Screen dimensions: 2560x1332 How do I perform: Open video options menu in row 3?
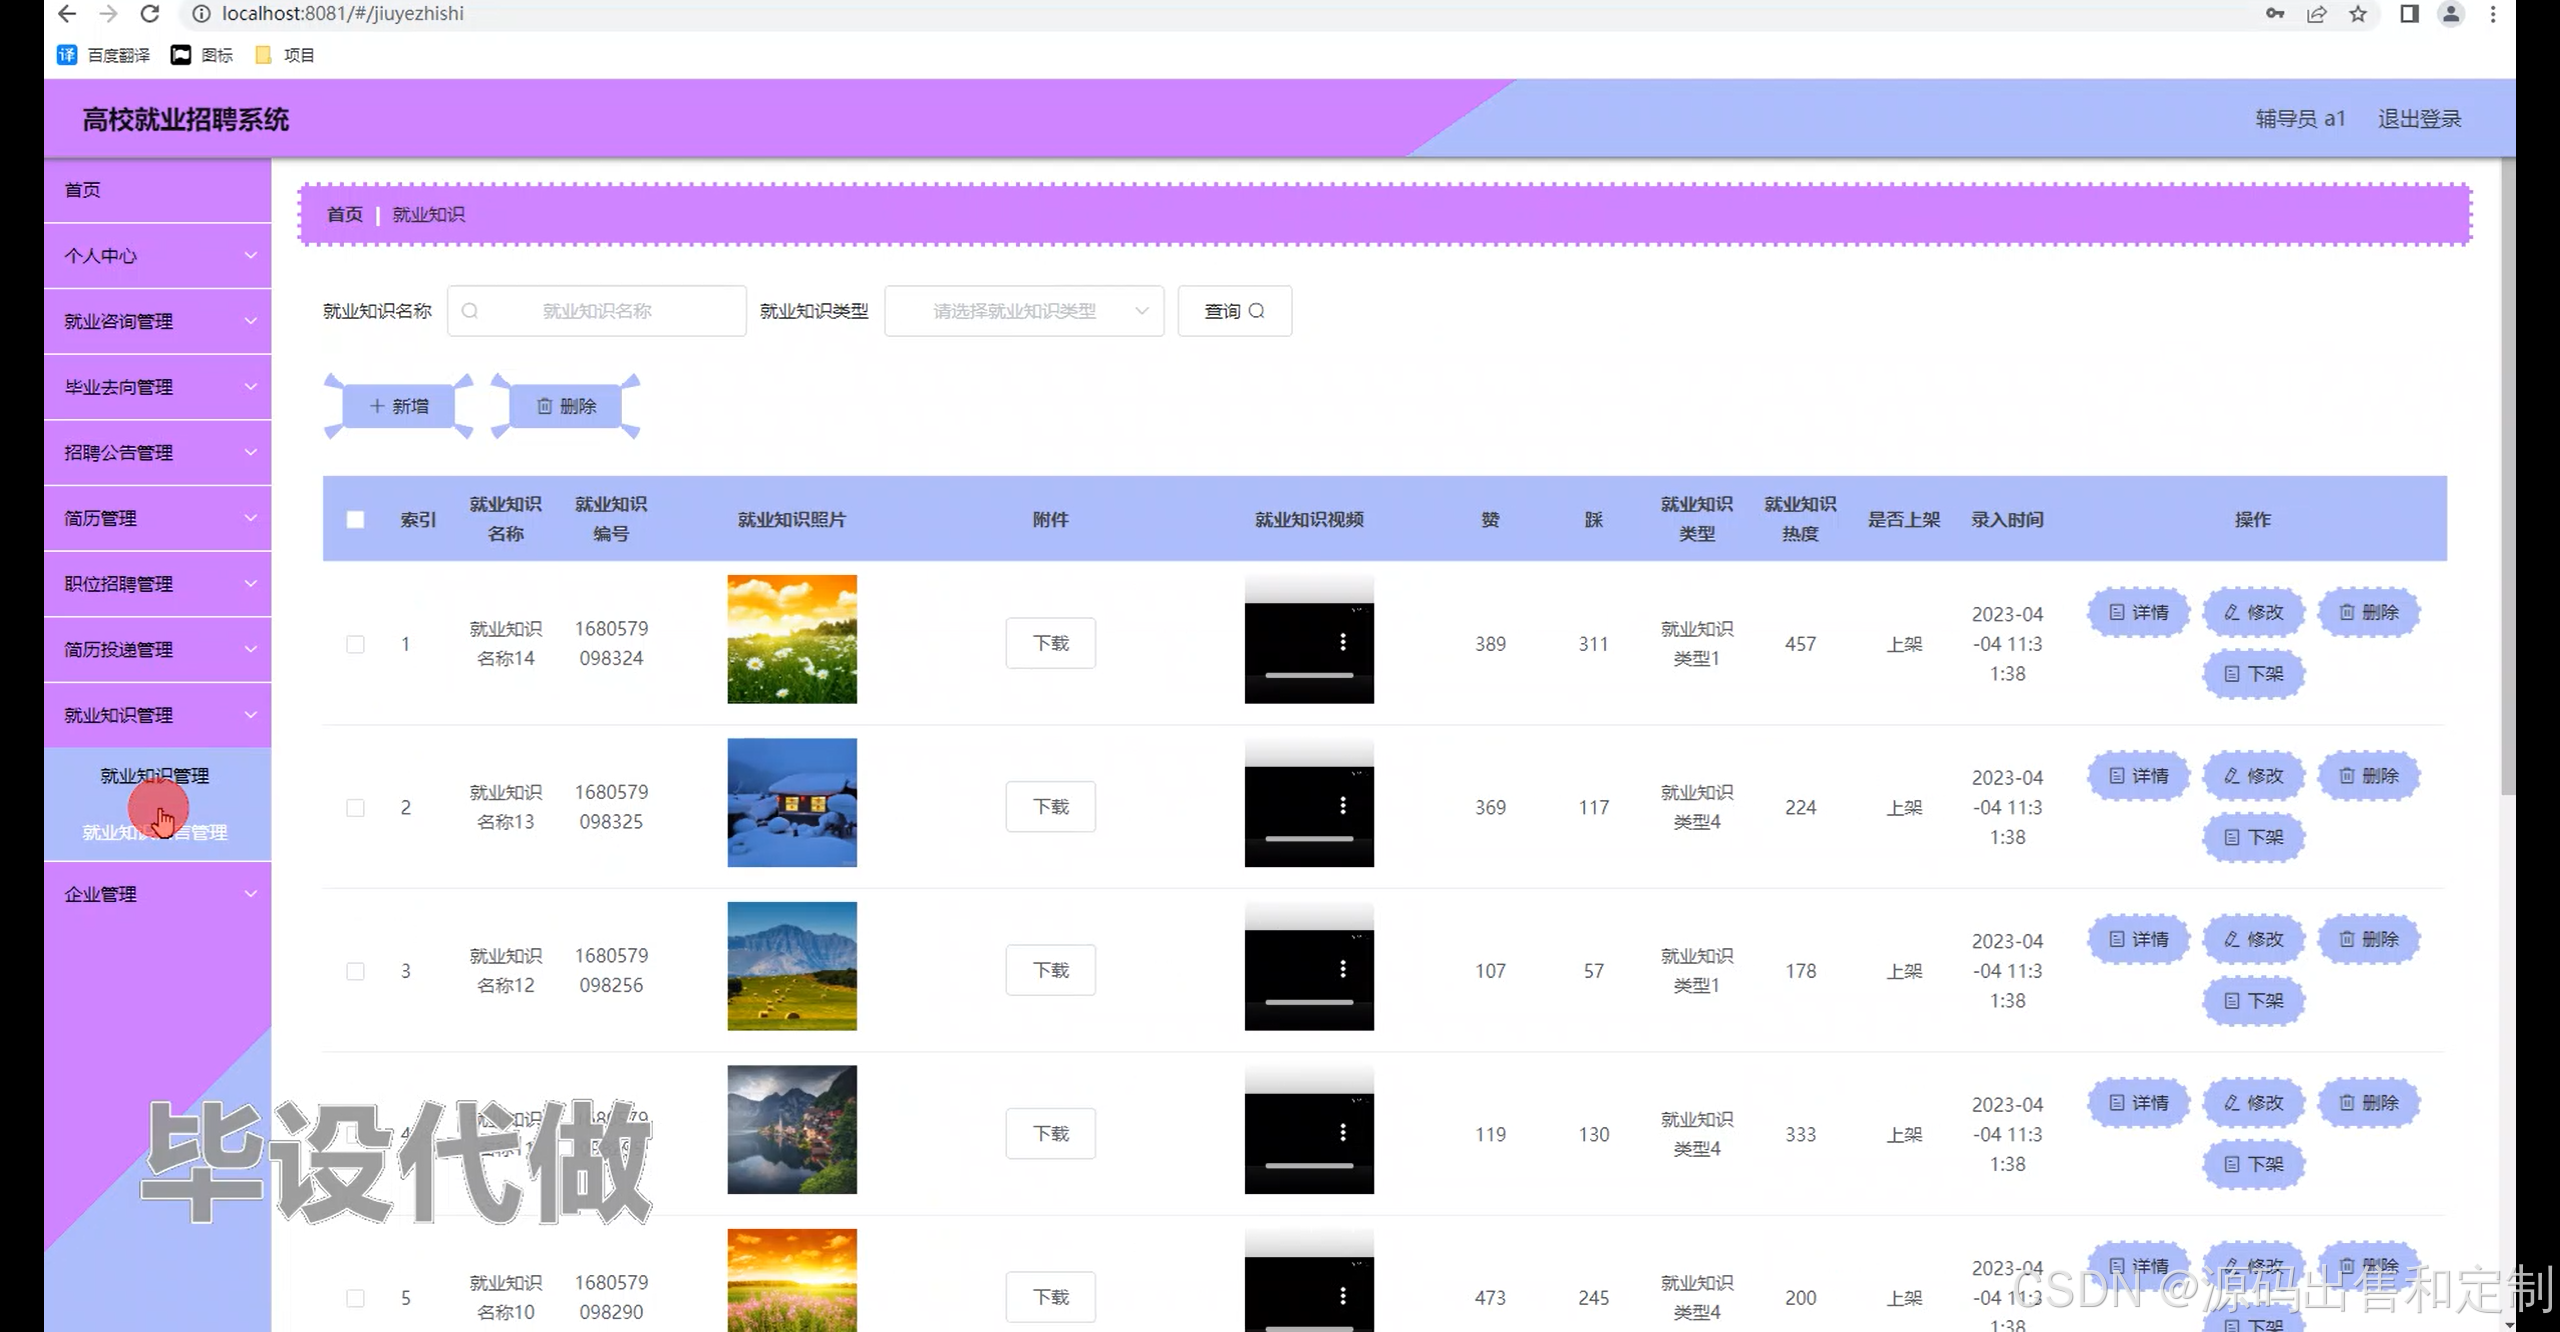tap(1342, 969)
